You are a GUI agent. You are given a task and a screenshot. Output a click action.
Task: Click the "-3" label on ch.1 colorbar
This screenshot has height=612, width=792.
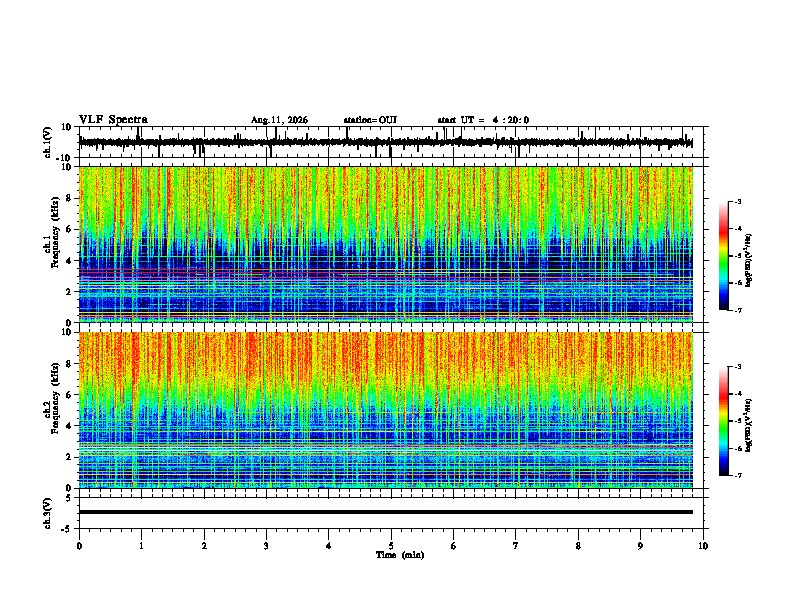point(737,201)
